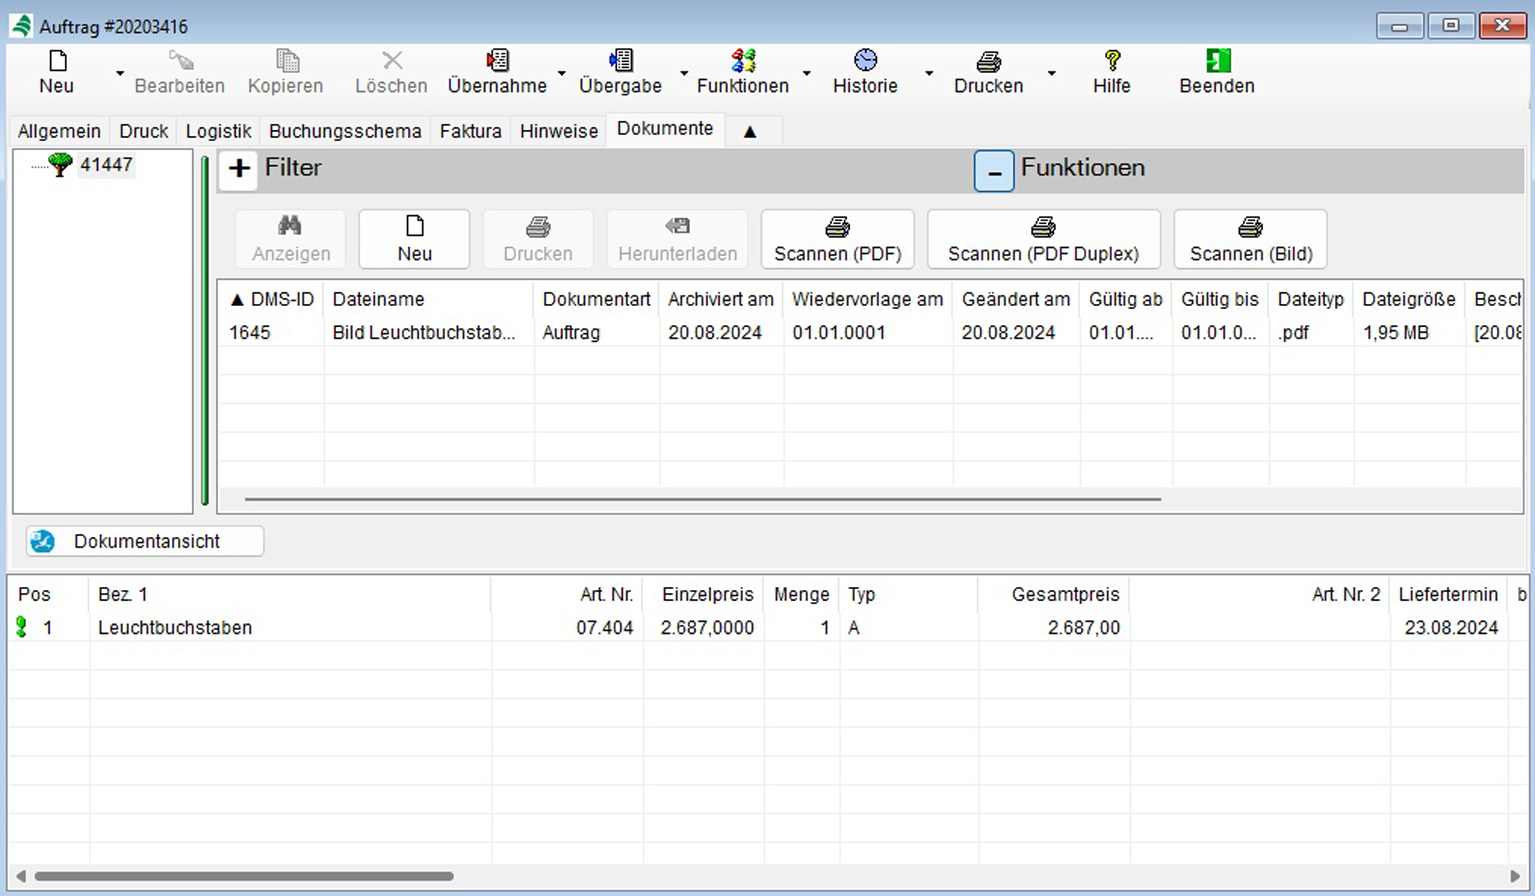This screenshot has width=1535, height=896.
Task: Click the Scannen (Bild) button
Action: pos(1251,239)
